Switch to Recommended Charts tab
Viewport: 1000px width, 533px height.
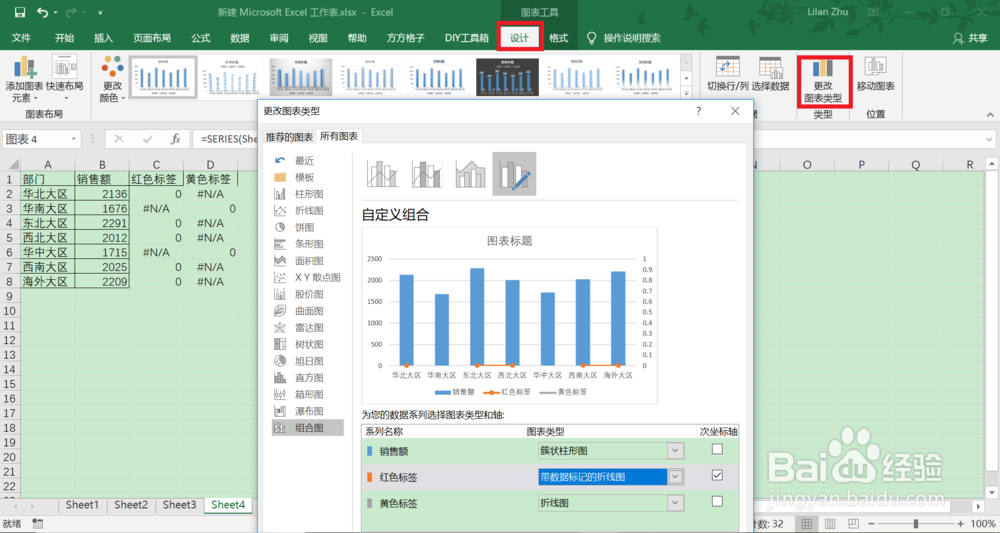290,137
